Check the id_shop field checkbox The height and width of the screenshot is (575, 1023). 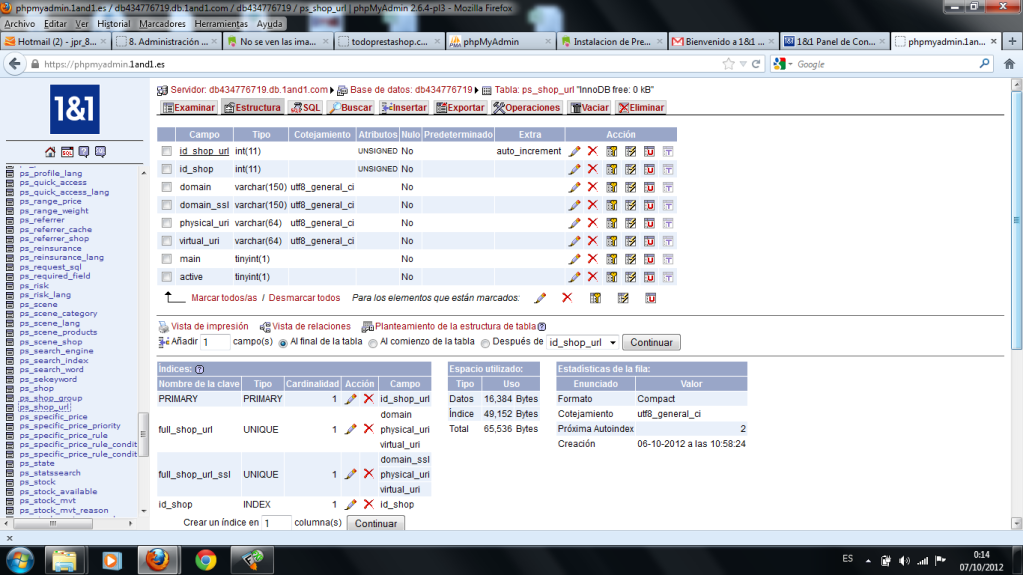[x=167, y=169]
